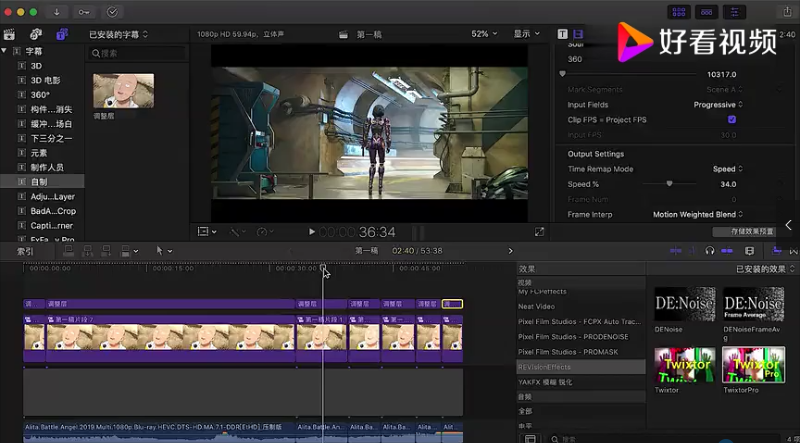Click the share export icon
The height and width of the screenshot is (443, 800).
(788, 12)
